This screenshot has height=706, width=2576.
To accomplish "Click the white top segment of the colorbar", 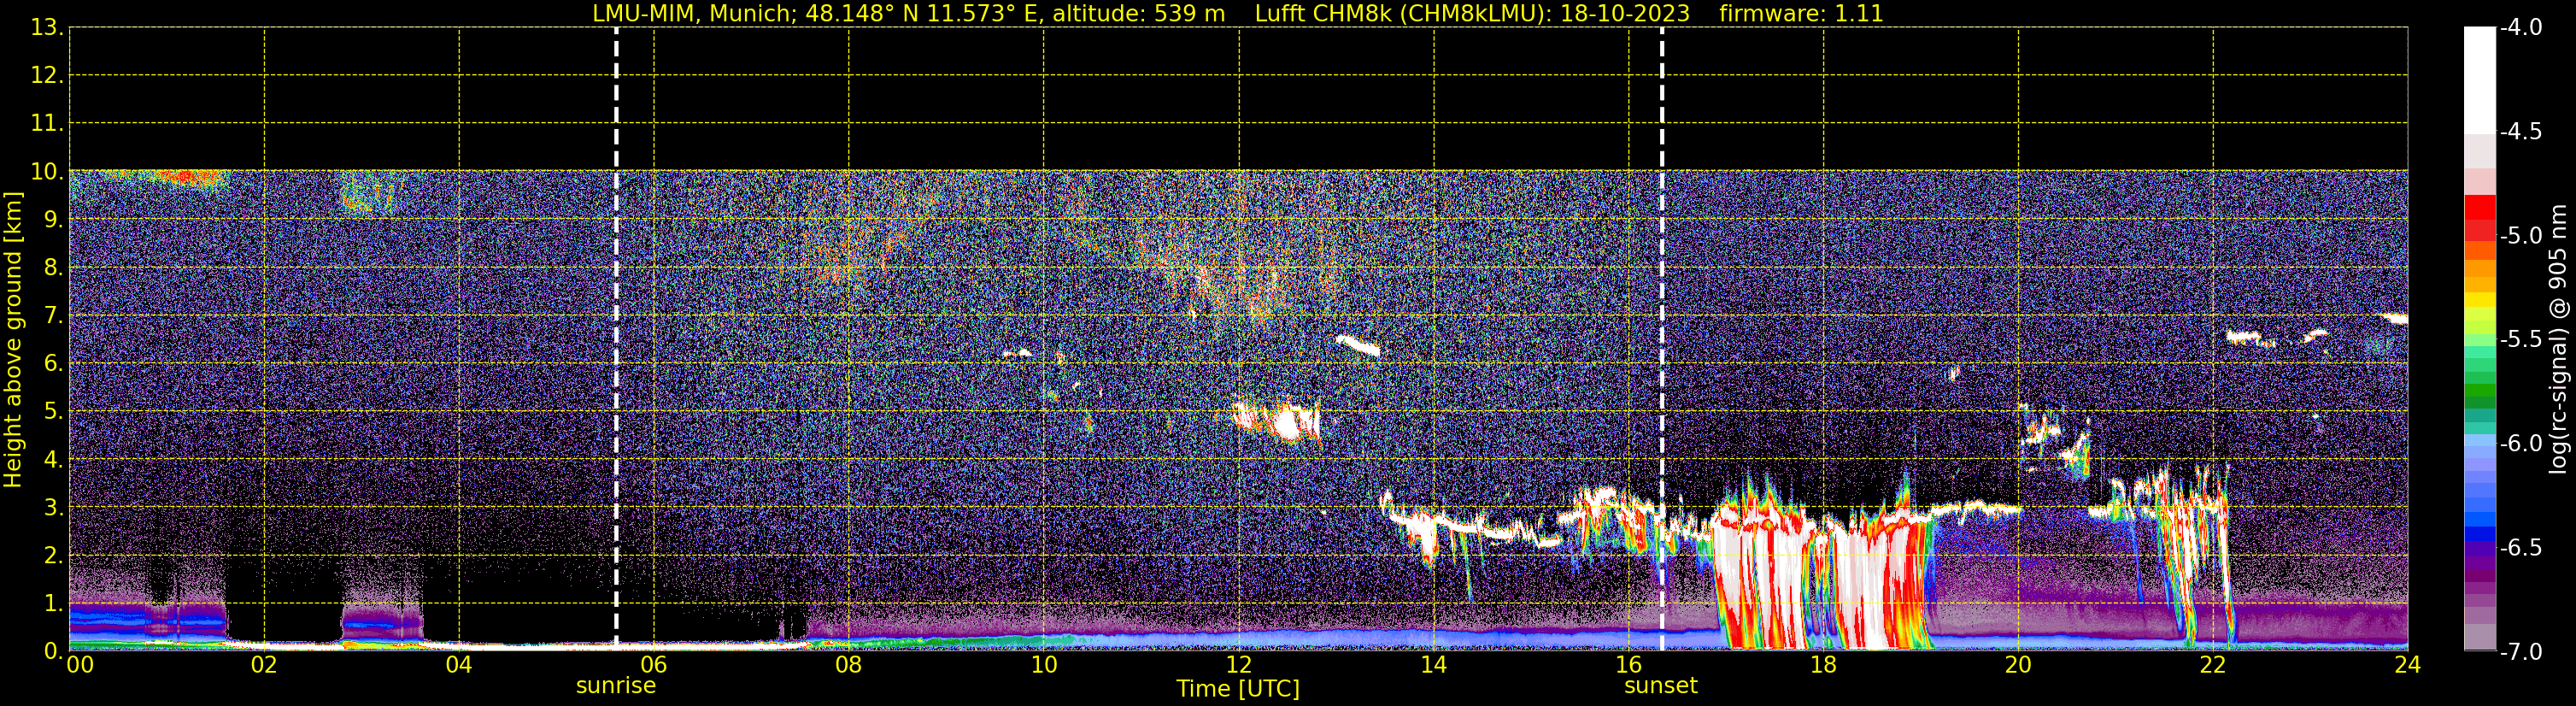I will point(2480,80).
